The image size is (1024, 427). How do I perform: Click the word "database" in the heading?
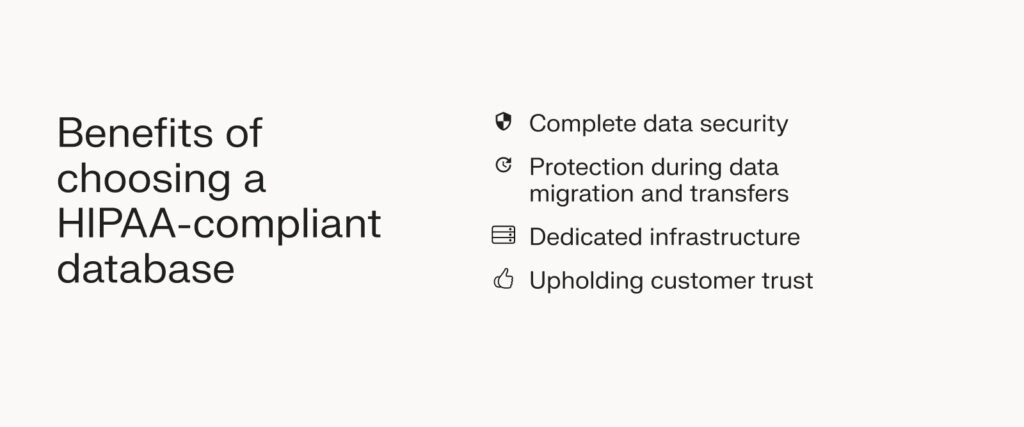coord(146,268)
